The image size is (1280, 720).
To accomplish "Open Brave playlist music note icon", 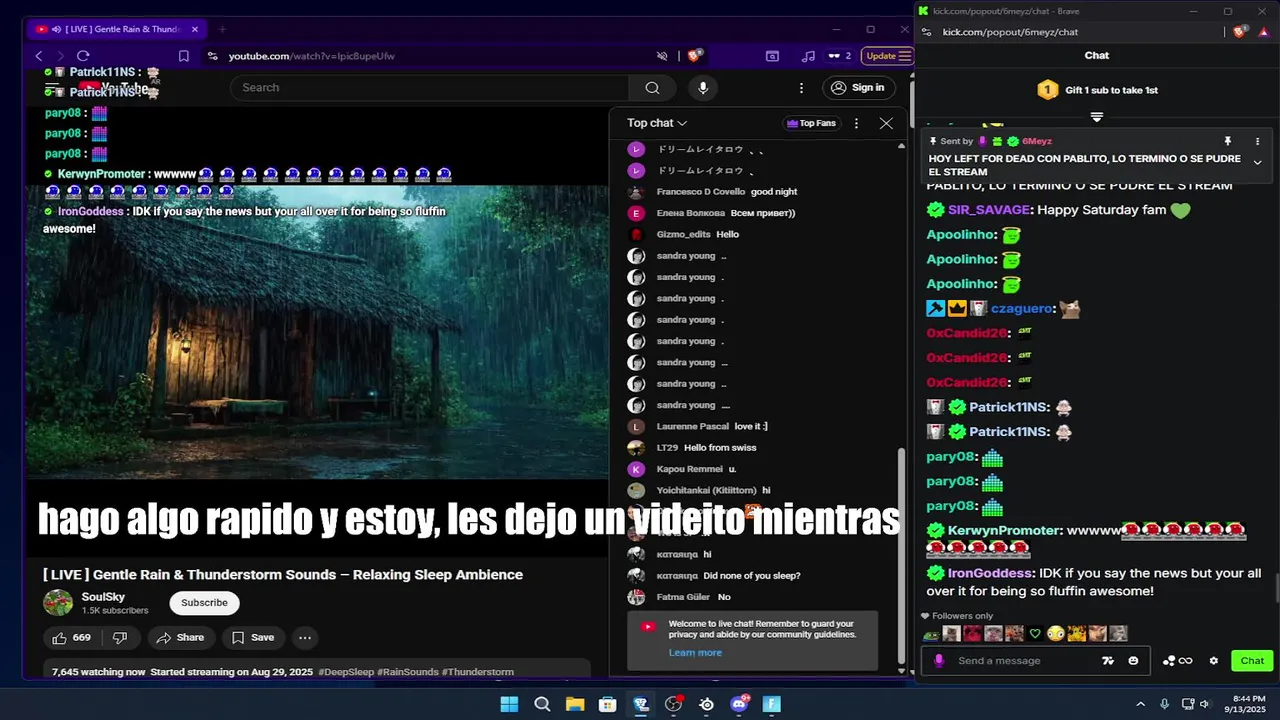I will 808,56.
